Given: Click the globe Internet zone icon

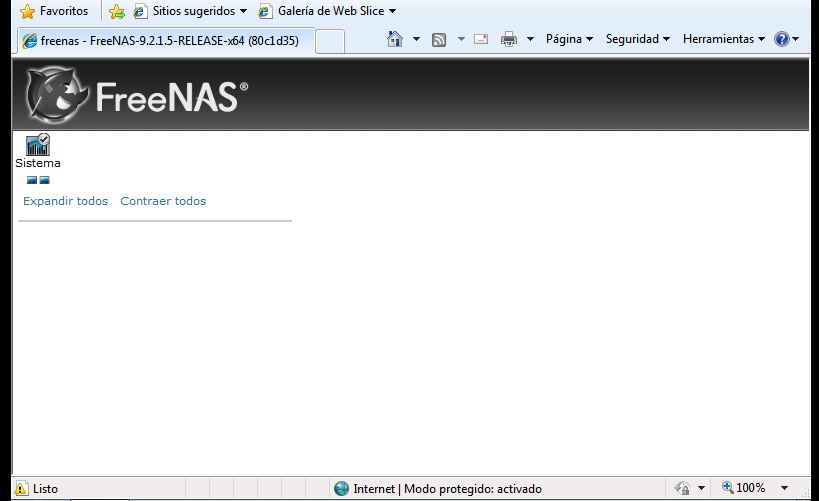Looking at the screenshot, I should 342,488.
